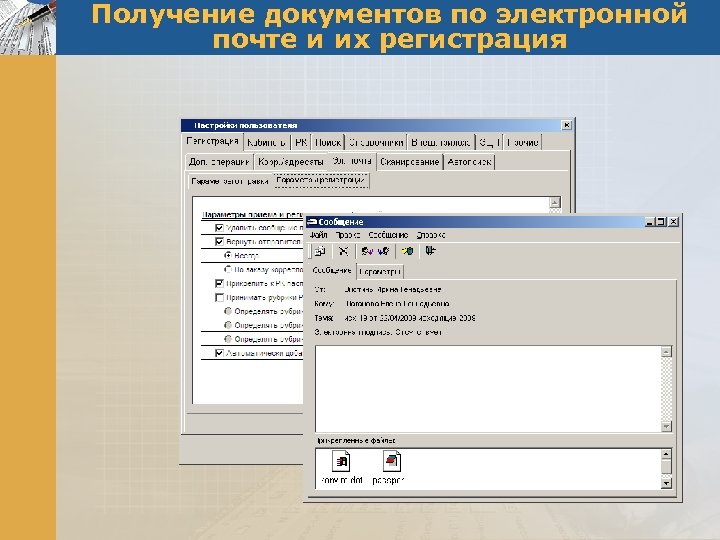Screen dimensions: 720x540
Task: Open the Поиск tab in user settings
Action: tap(328, 142)
